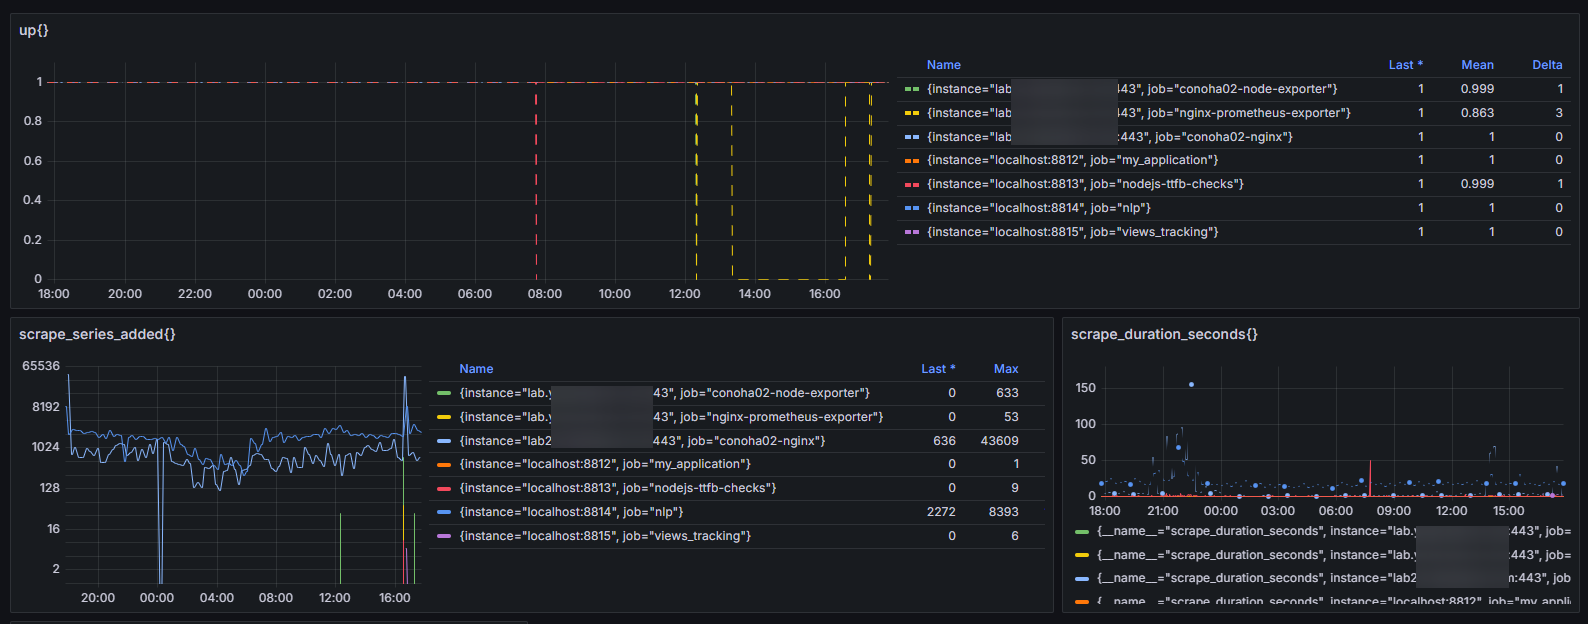
Task: Sort up{} legend by Mean column
Action: pos(1477,65)
